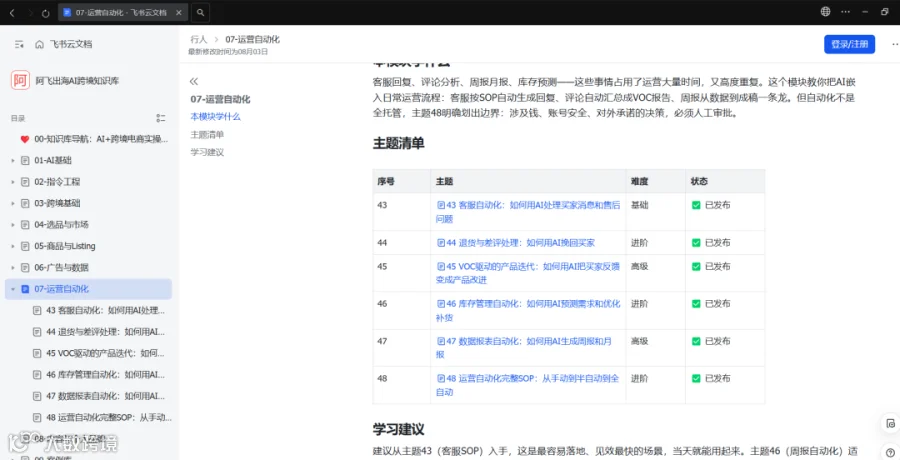Collapse outline with double-chevron icon
Image resolution: width=900 pixels, height=460 pixels.
point(194,82)
